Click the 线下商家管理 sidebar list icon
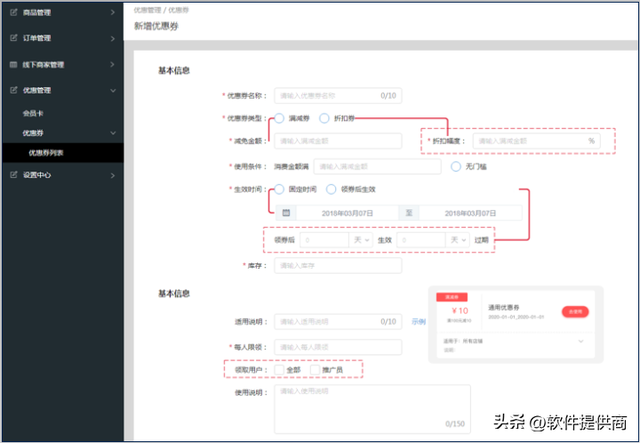The width and height of the screenshot is (640, 443). 13,65
